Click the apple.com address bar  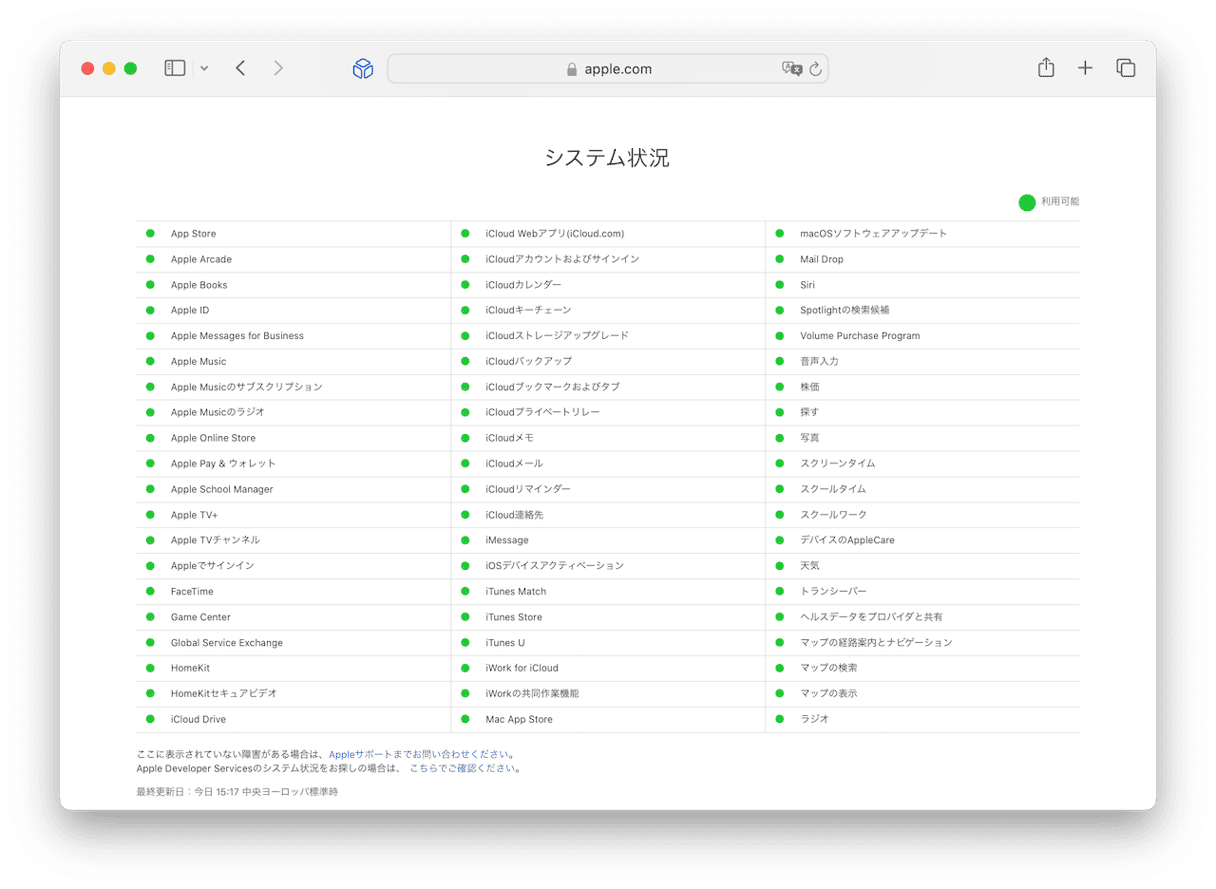point(607,69)
